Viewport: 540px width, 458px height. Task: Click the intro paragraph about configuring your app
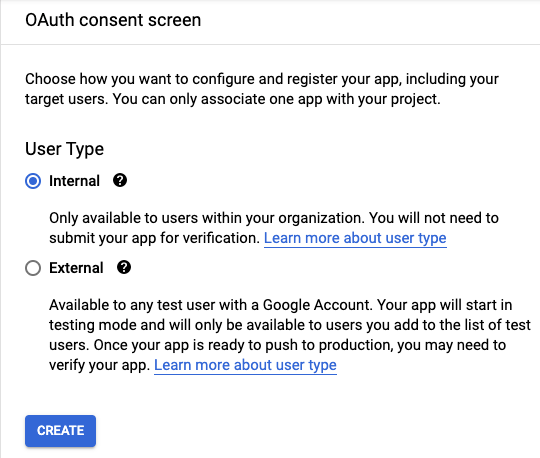point(262,89)
